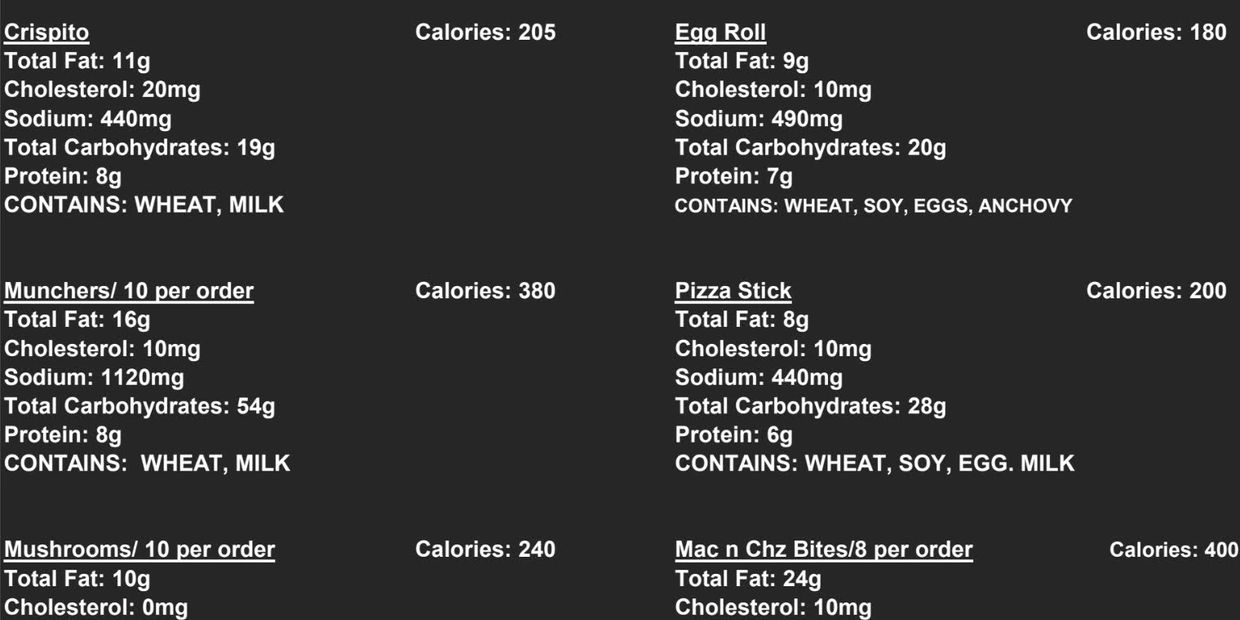Click the Egg Roll item heading

click(720, 33)
